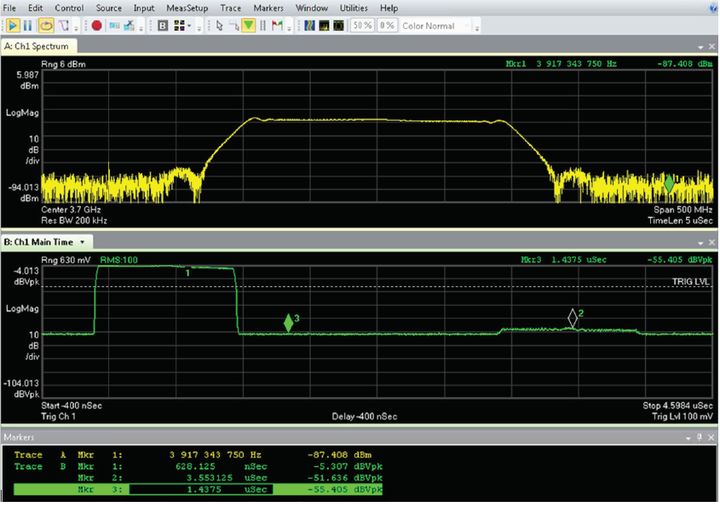
Task: Click the white diamond marker 2 on trace
Action: click(573, 318)
